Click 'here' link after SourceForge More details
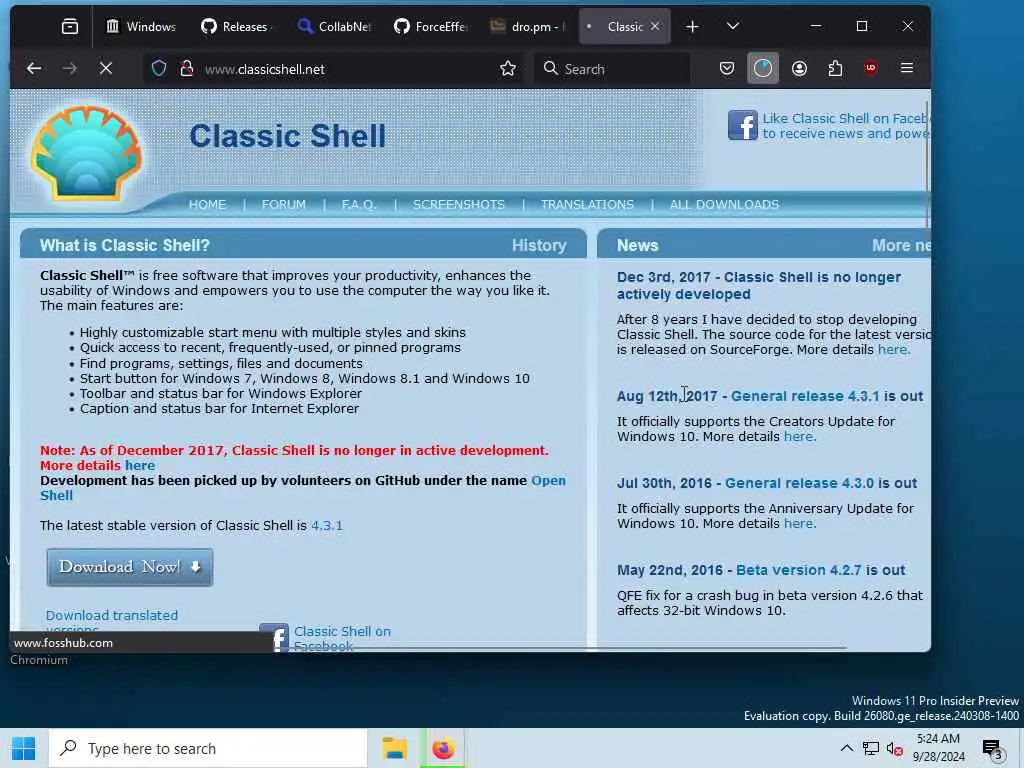This screenshot has height=768, width=1024. (893, 349)
